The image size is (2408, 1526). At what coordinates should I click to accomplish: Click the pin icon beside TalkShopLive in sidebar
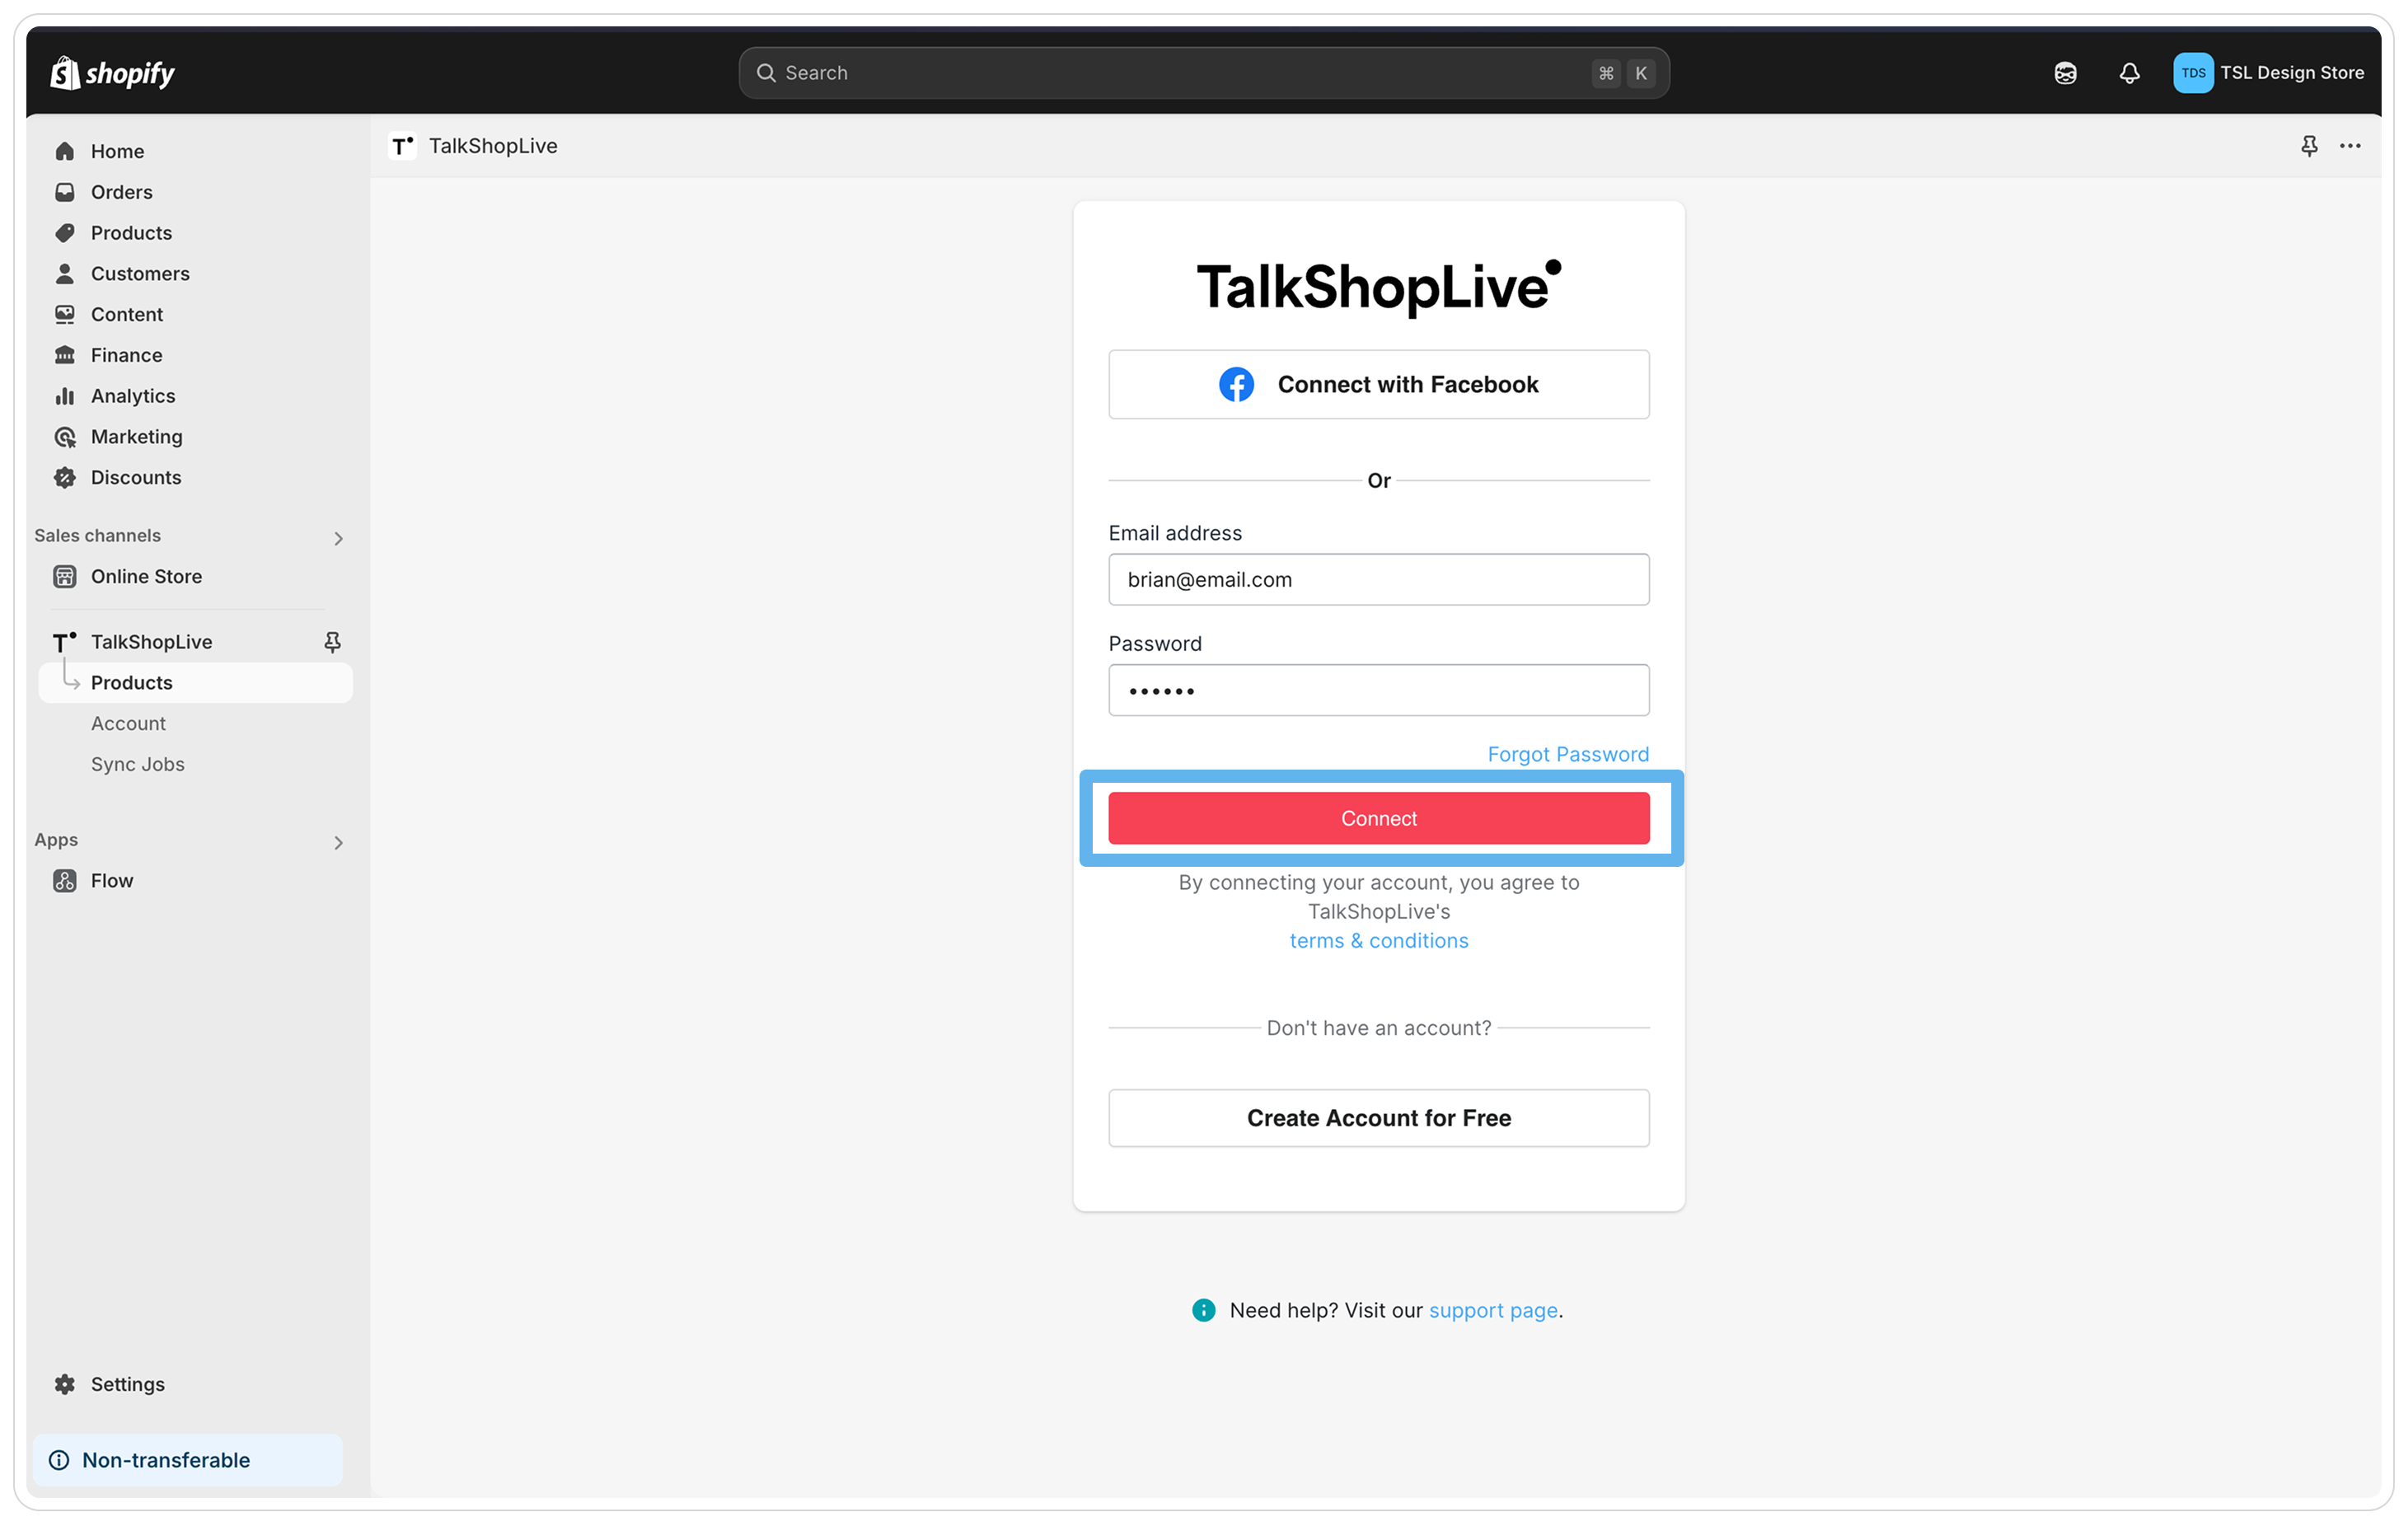(333, 642)
